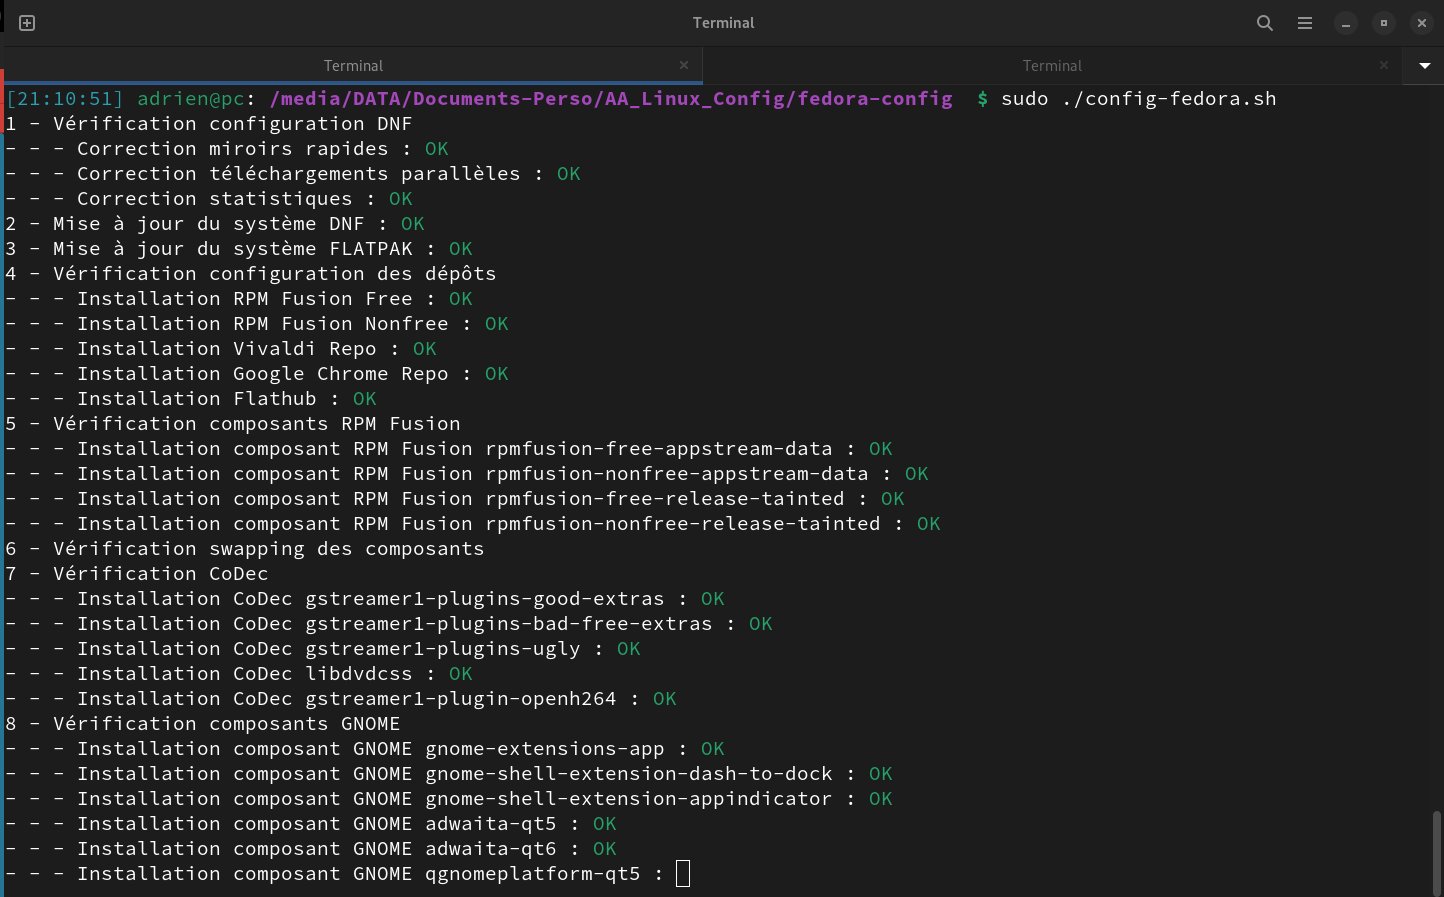
Task: Close the first Terminal tab
Action: tap(684, 65)
